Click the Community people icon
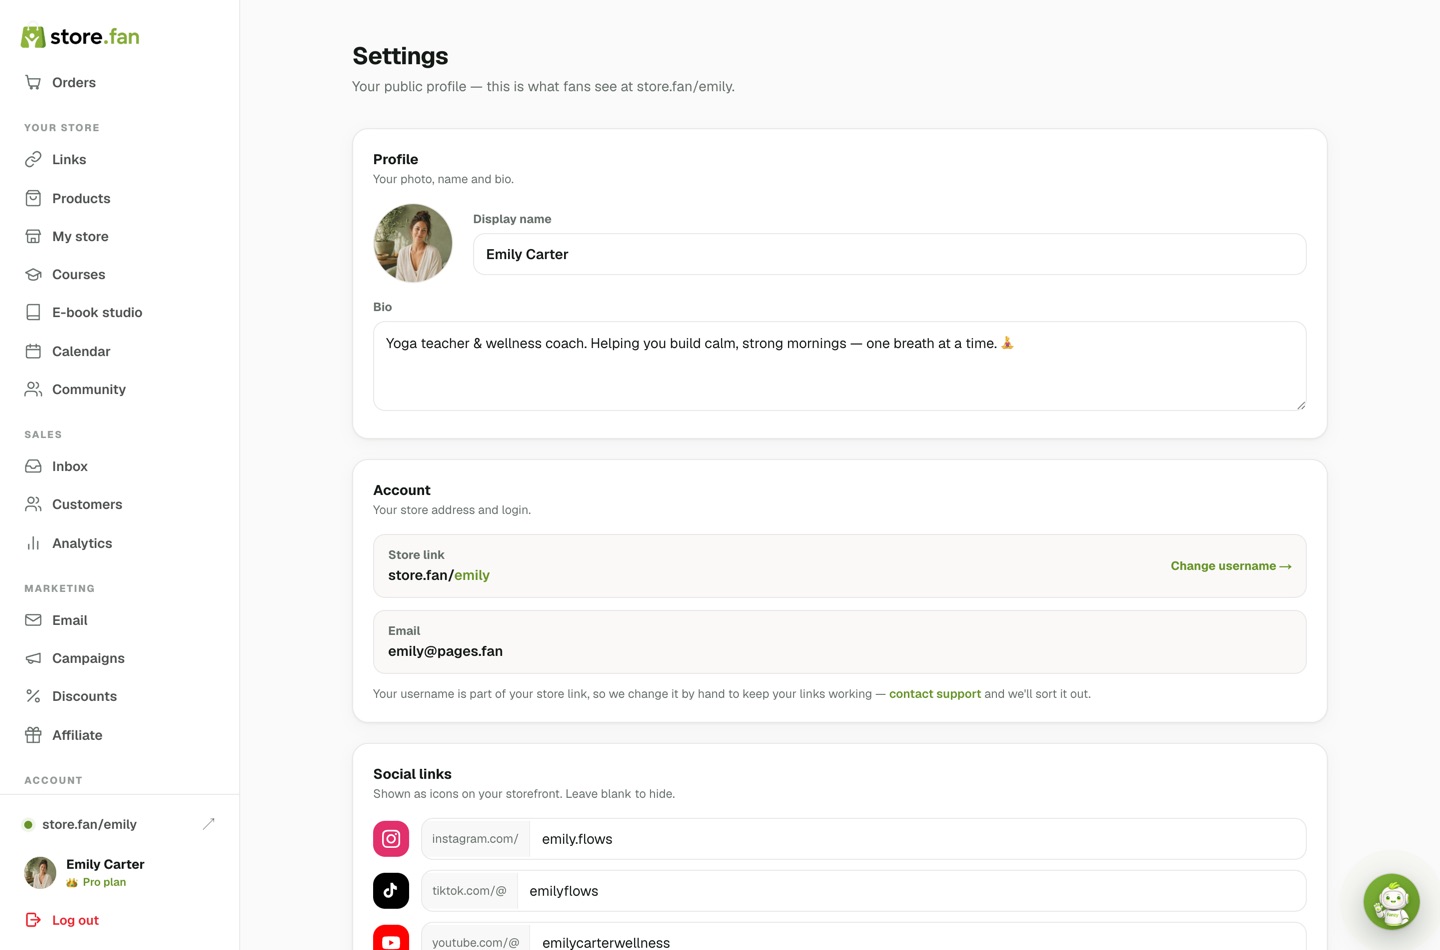Image resolution: width=1440 pixels, height=950 pixels. pos(33,389)
